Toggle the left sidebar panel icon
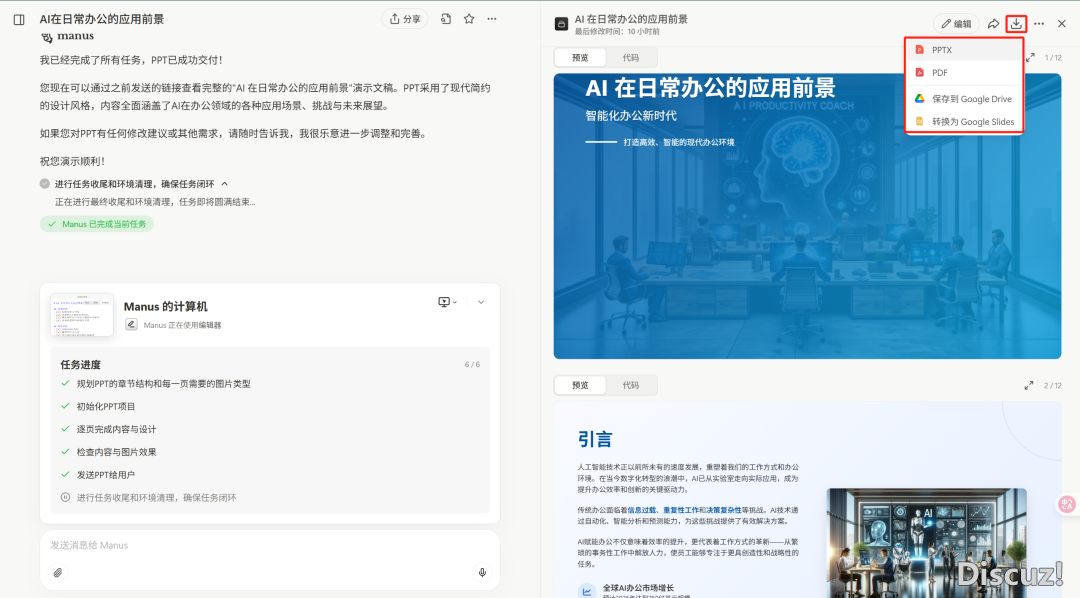This screenshot has width=1080, height=598. [19, 19]
